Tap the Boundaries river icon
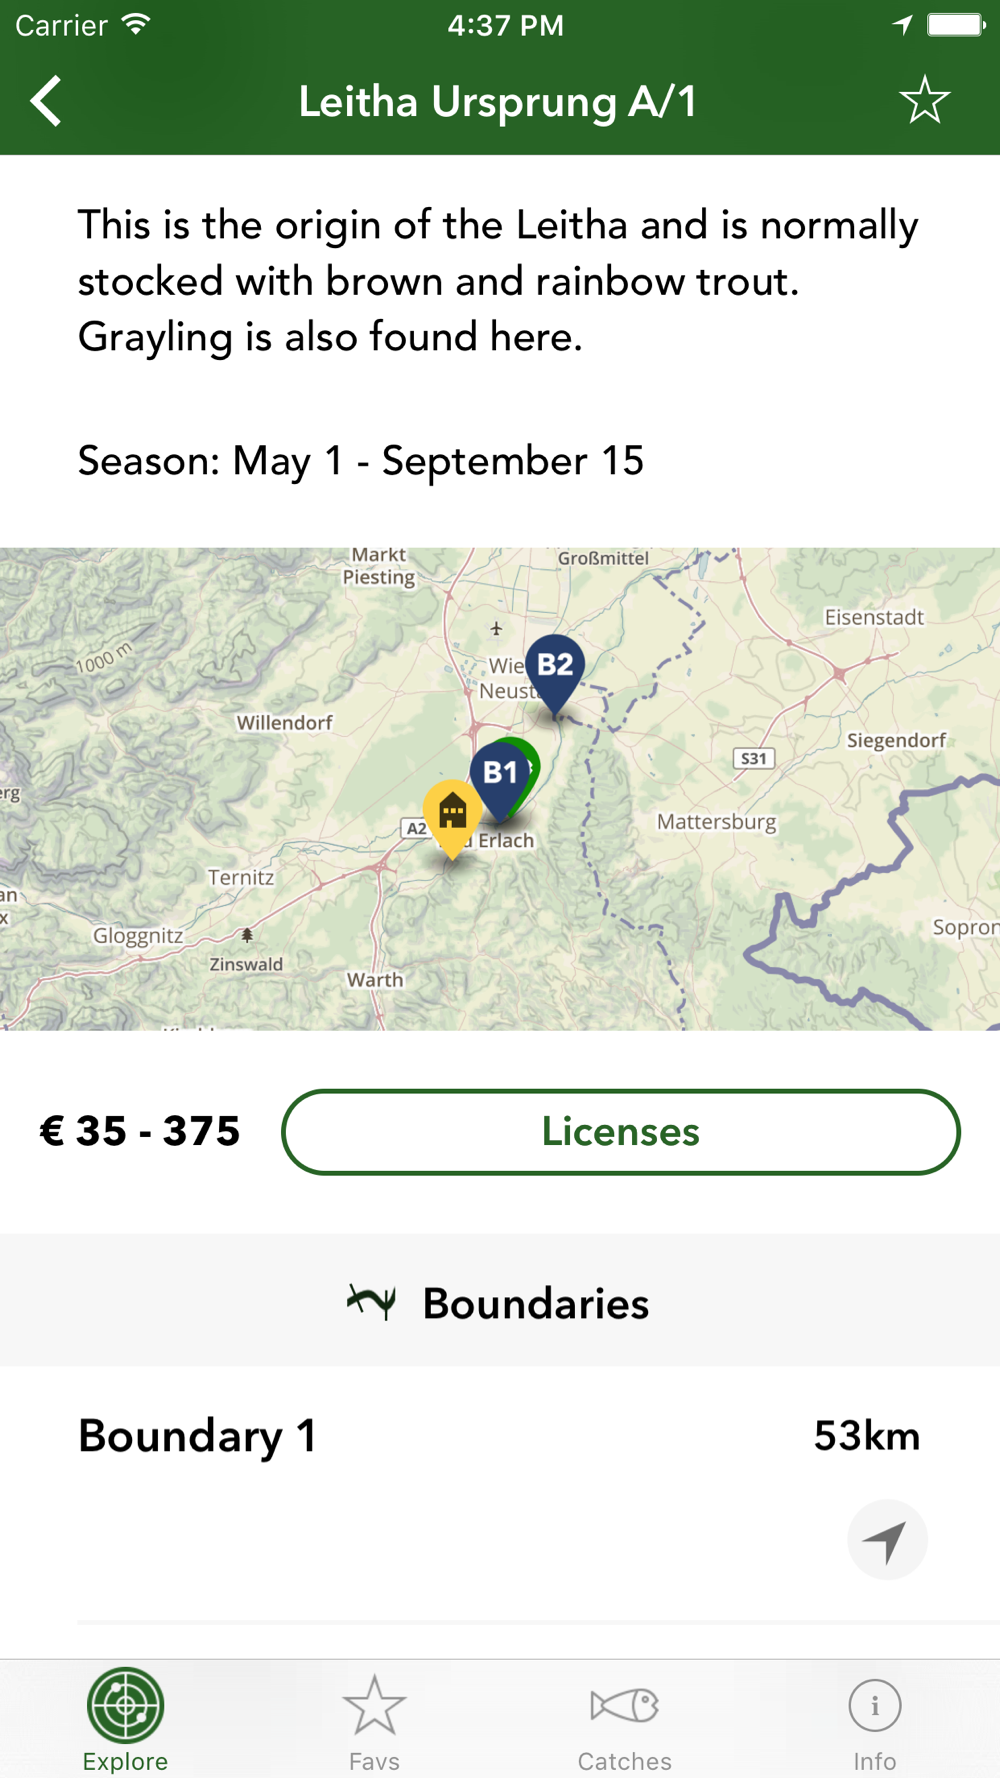1000x1778 pixels. coord(372,1301)
